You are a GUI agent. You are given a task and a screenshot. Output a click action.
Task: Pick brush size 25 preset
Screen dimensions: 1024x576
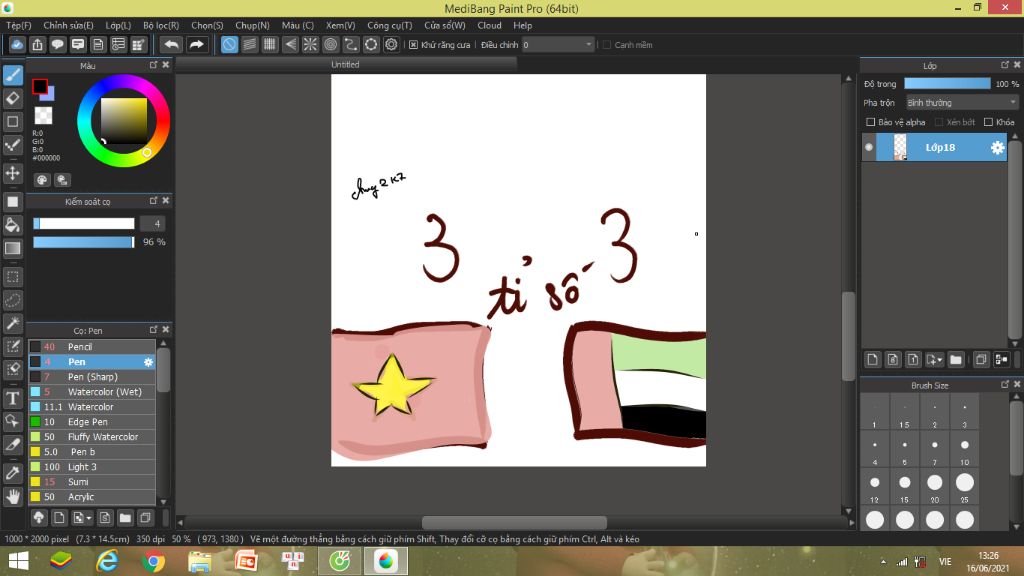pyautogui.click(x=965, y=487)
